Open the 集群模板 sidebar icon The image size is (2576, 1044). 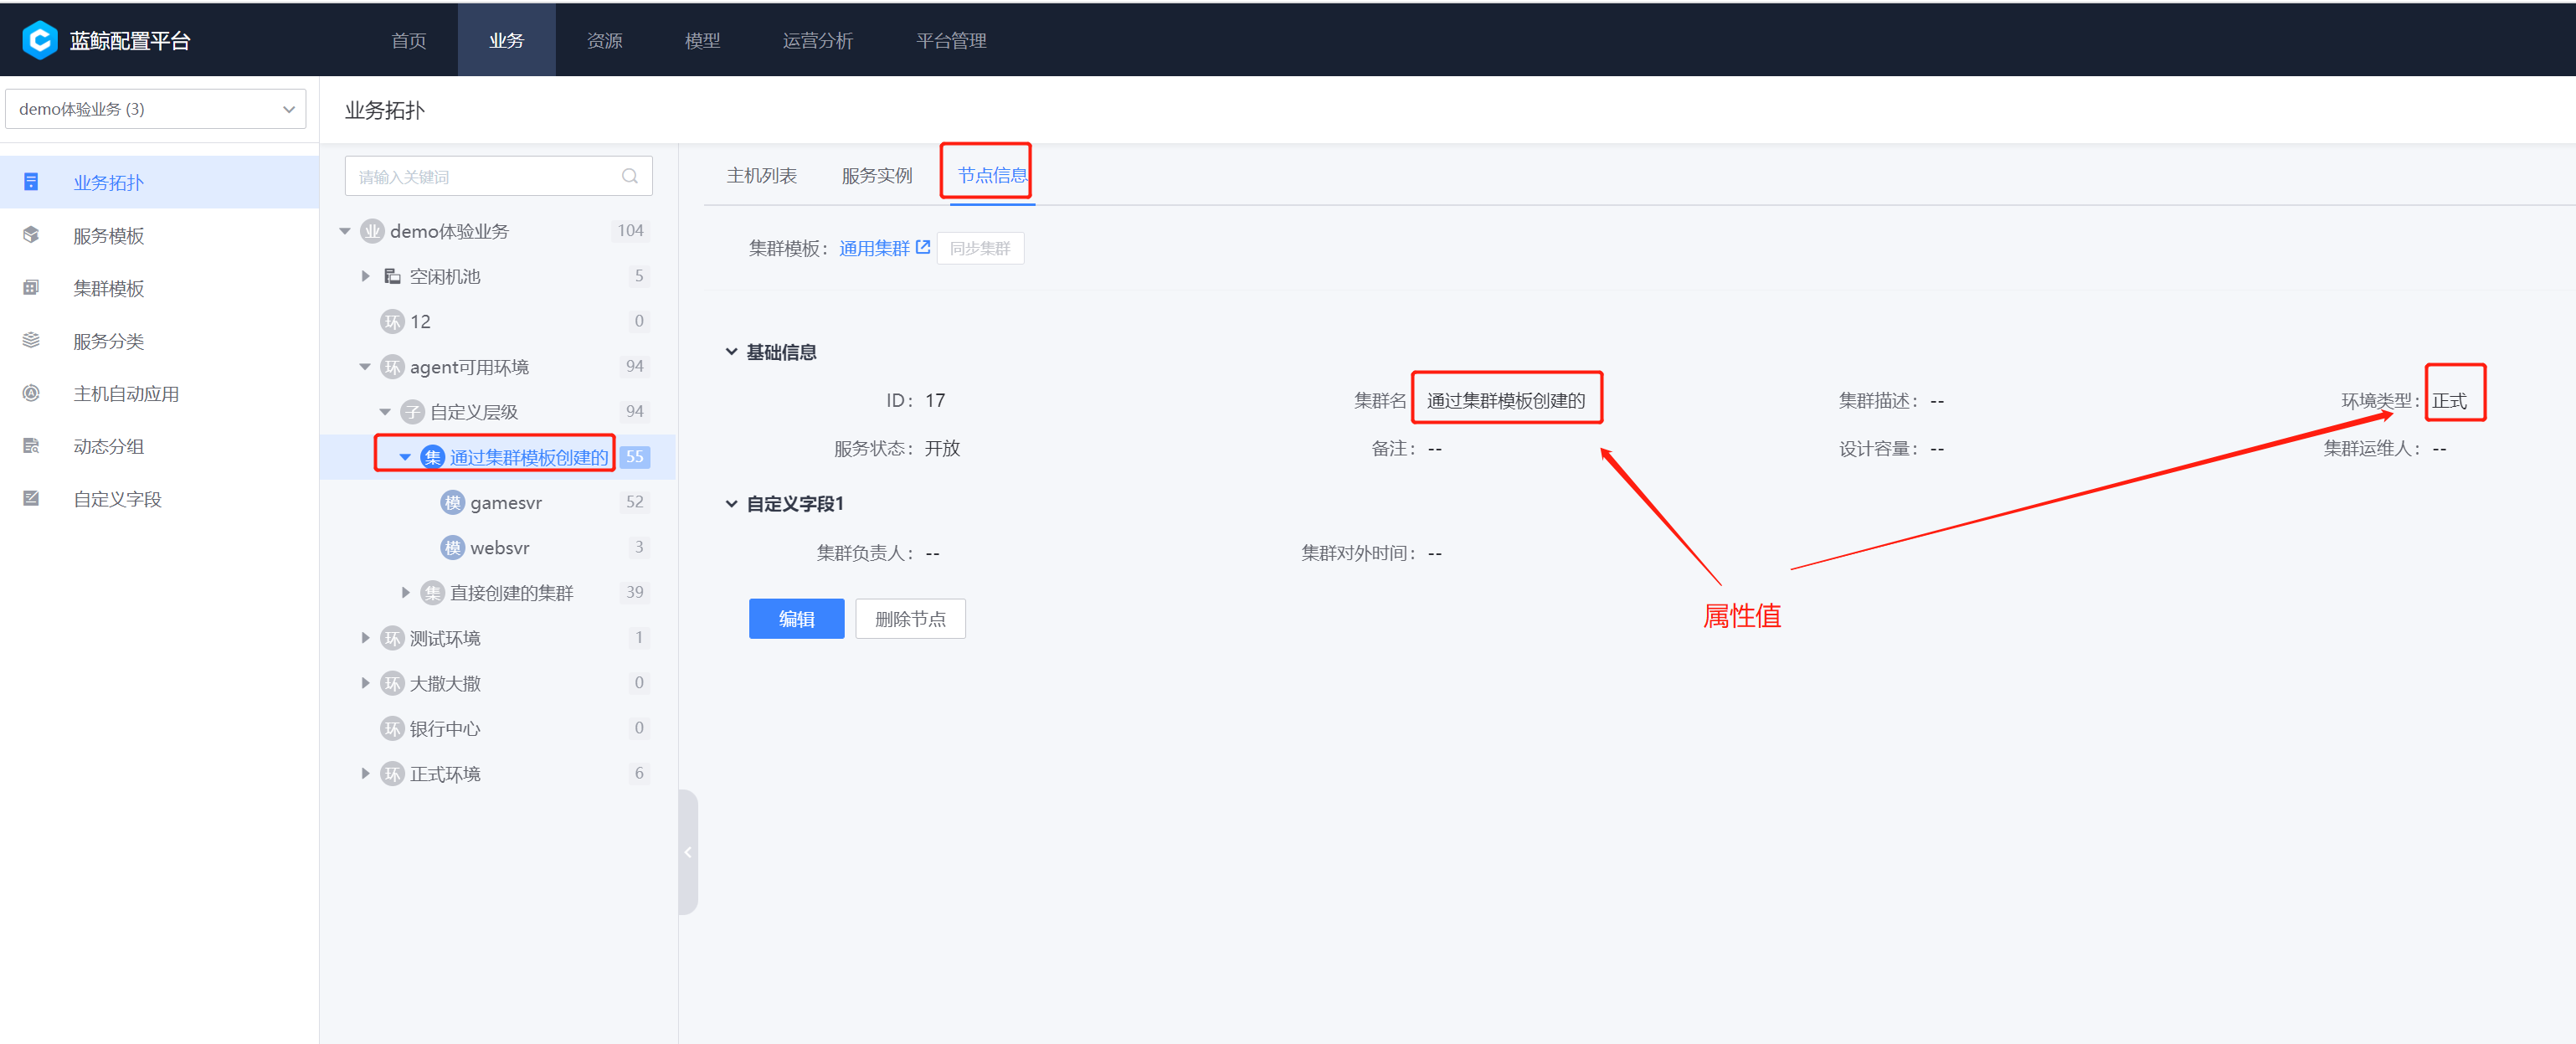click(31, 288)
